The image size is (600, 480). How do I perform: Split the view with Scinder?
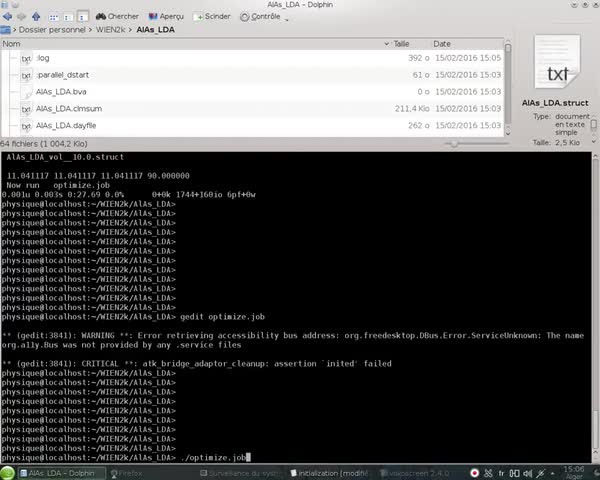pos(212,16)
